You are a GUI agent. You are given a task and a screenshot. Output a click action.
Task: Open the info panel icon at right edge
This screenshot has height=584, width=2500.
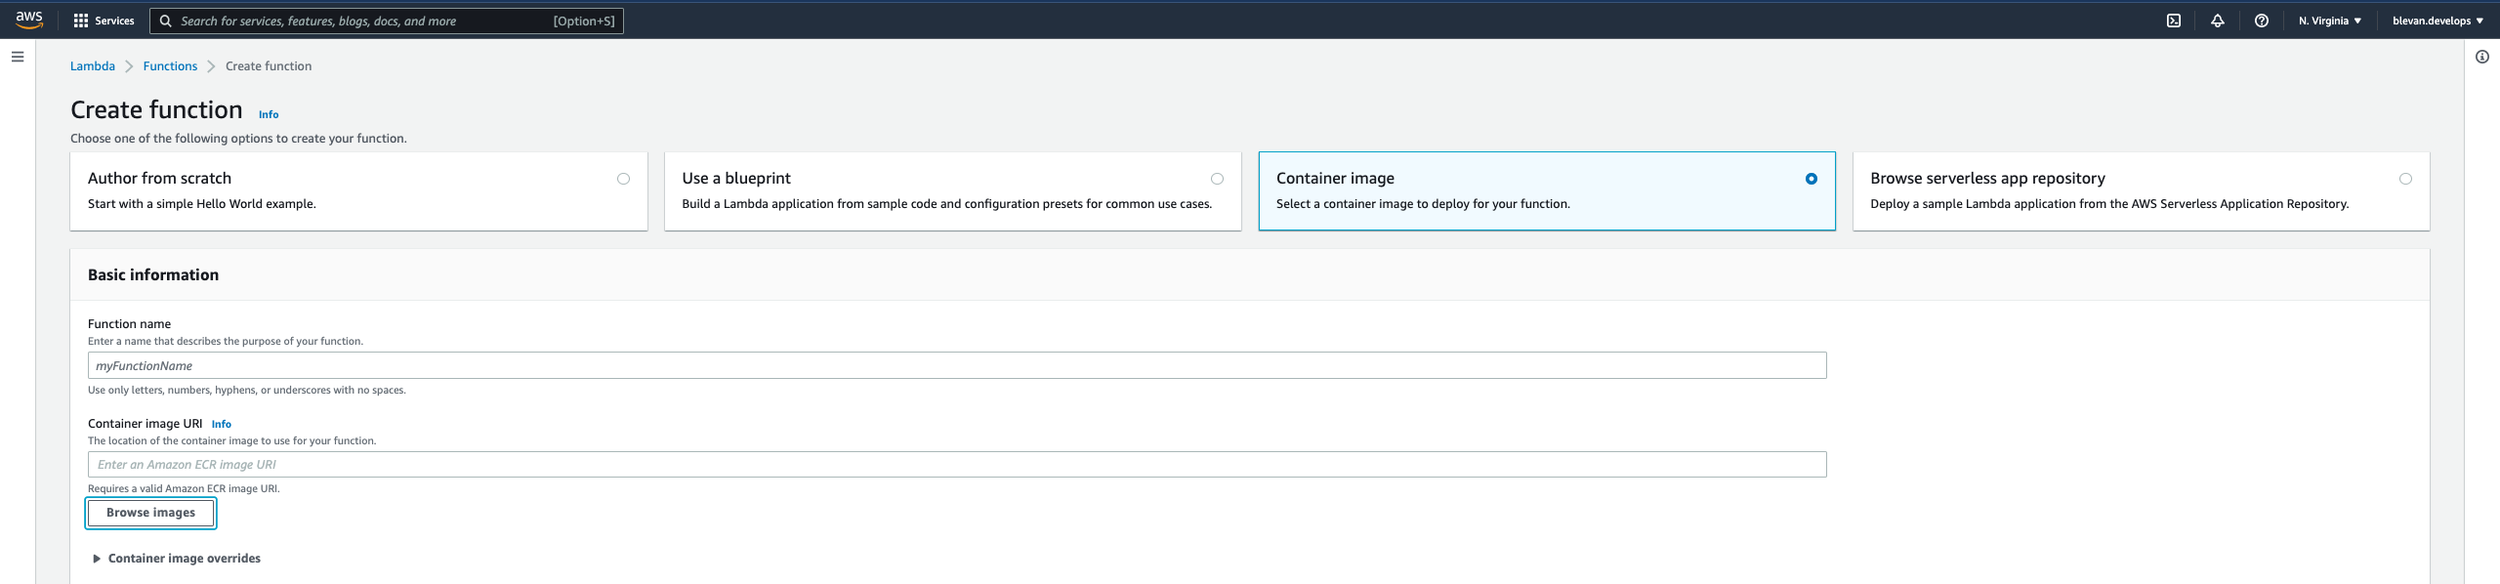pyautogui.click(x=2482, y=57)
